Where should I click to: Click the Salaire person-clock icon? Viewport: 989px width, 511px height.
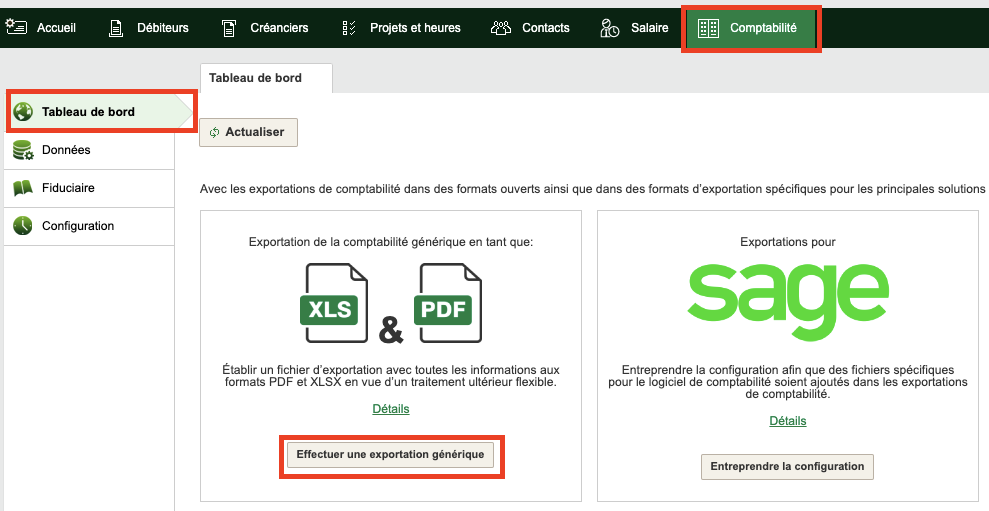tap(609, 28)
